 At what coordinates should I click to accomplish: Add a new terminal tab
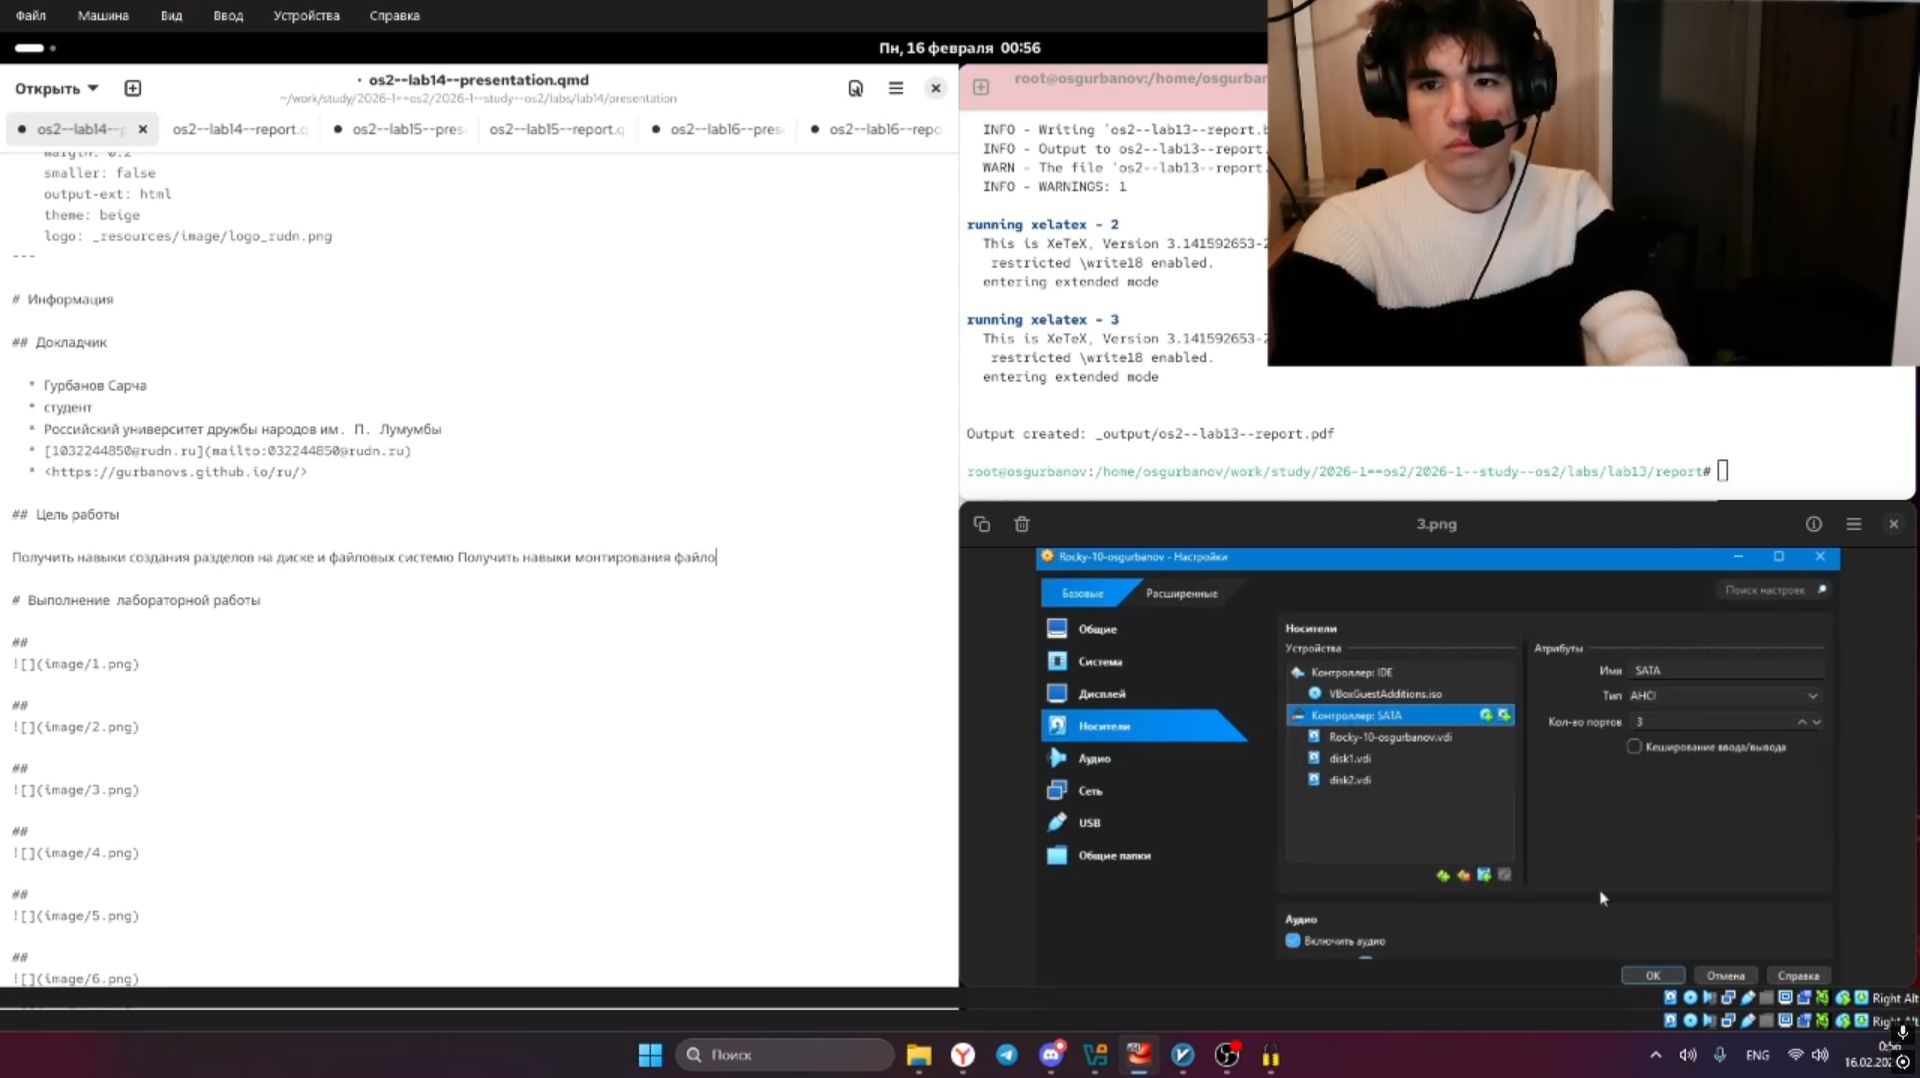(981, 88)
